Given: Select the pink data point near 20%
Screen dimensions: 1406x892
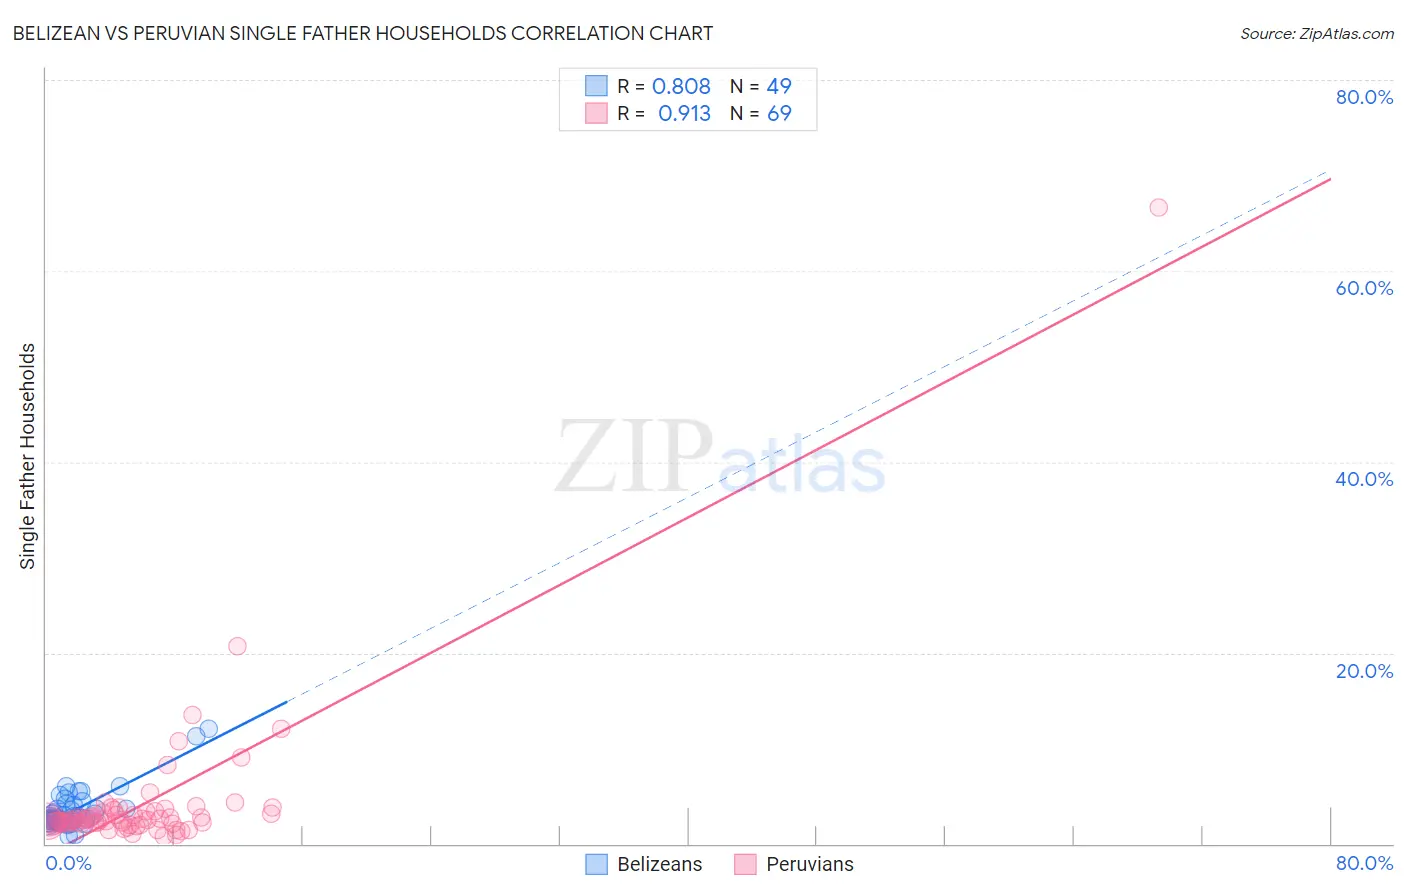Looking at the screenshot, I should (237, 646).
